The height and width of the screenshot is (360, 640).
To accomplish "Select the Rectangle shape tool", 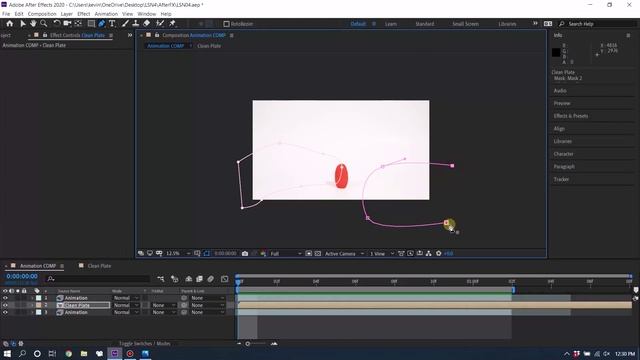I will pos(91,24).
